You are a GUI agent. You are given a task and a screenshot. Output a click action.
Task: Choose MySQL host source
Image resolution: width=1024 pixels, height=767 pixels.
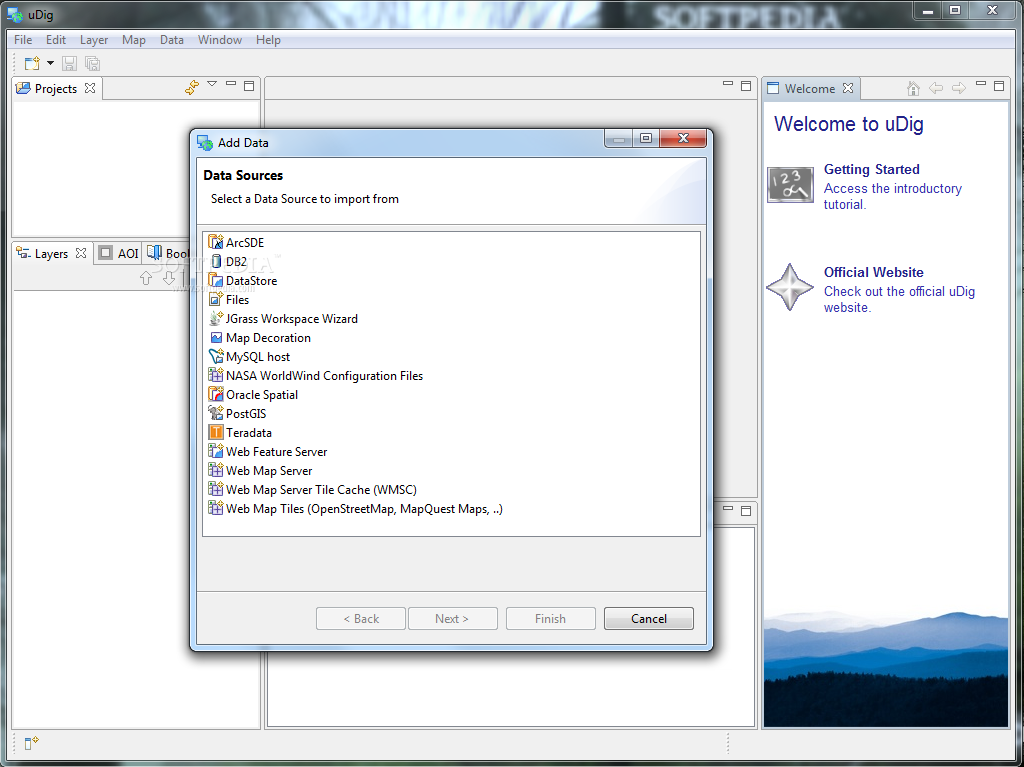pyautogui.click(x=249, y=356)
